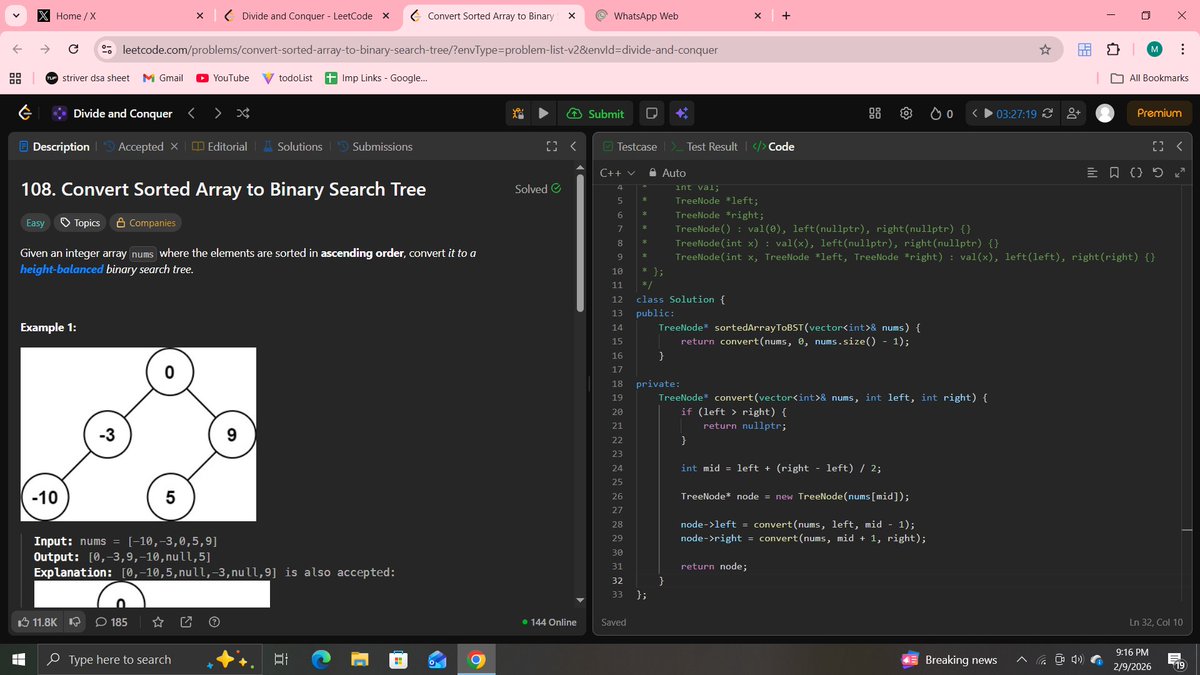Open the tab search dropdown arrow
The width and height of the screenshot is (1200, 675).
14,16
